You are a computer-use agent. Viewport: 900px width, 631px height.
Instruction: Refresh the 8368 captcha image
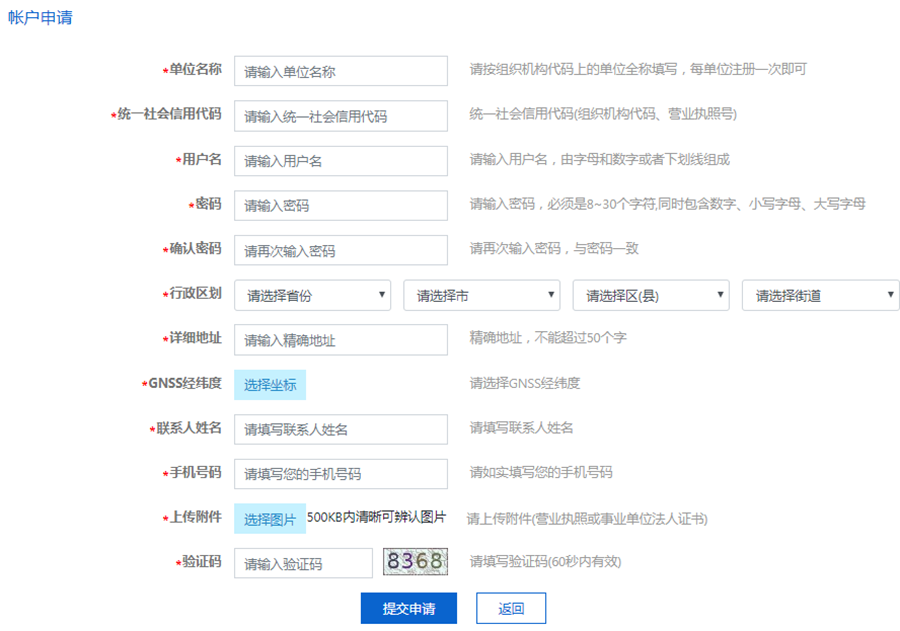[x=415, y=562]
